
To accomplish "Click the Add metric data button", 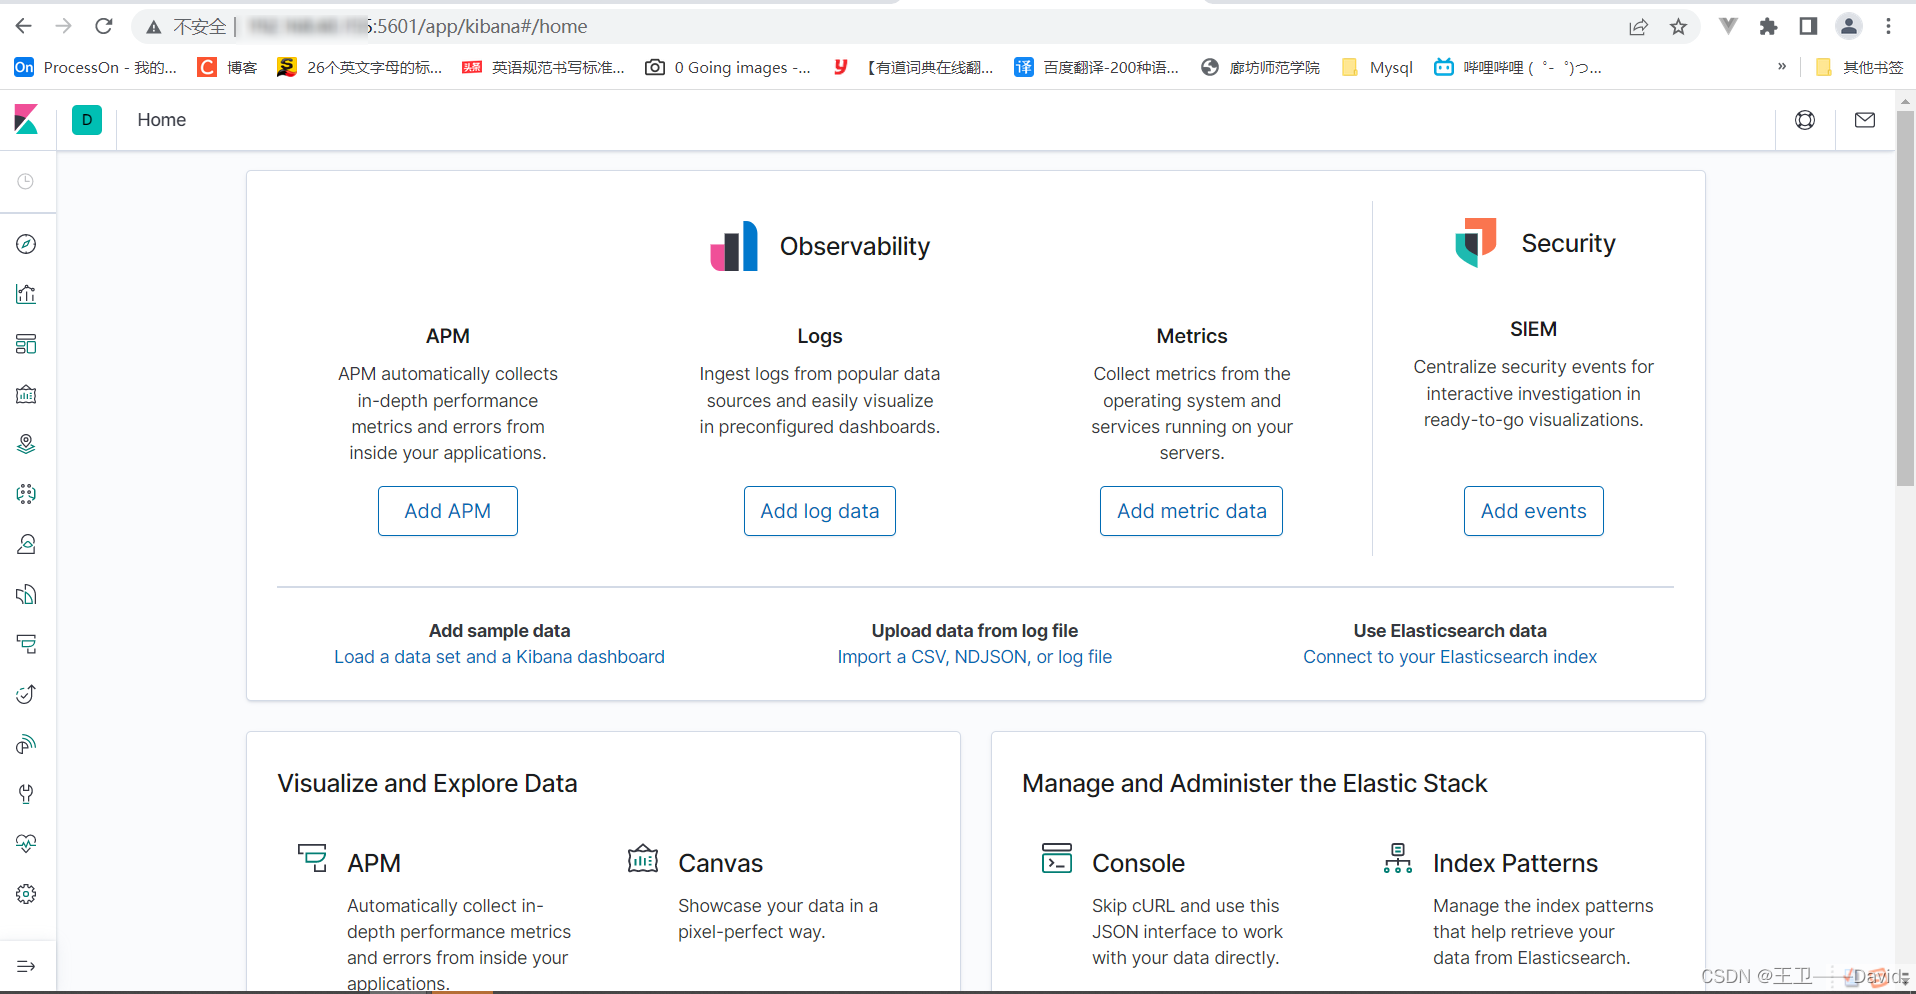I will point(1191,511).
